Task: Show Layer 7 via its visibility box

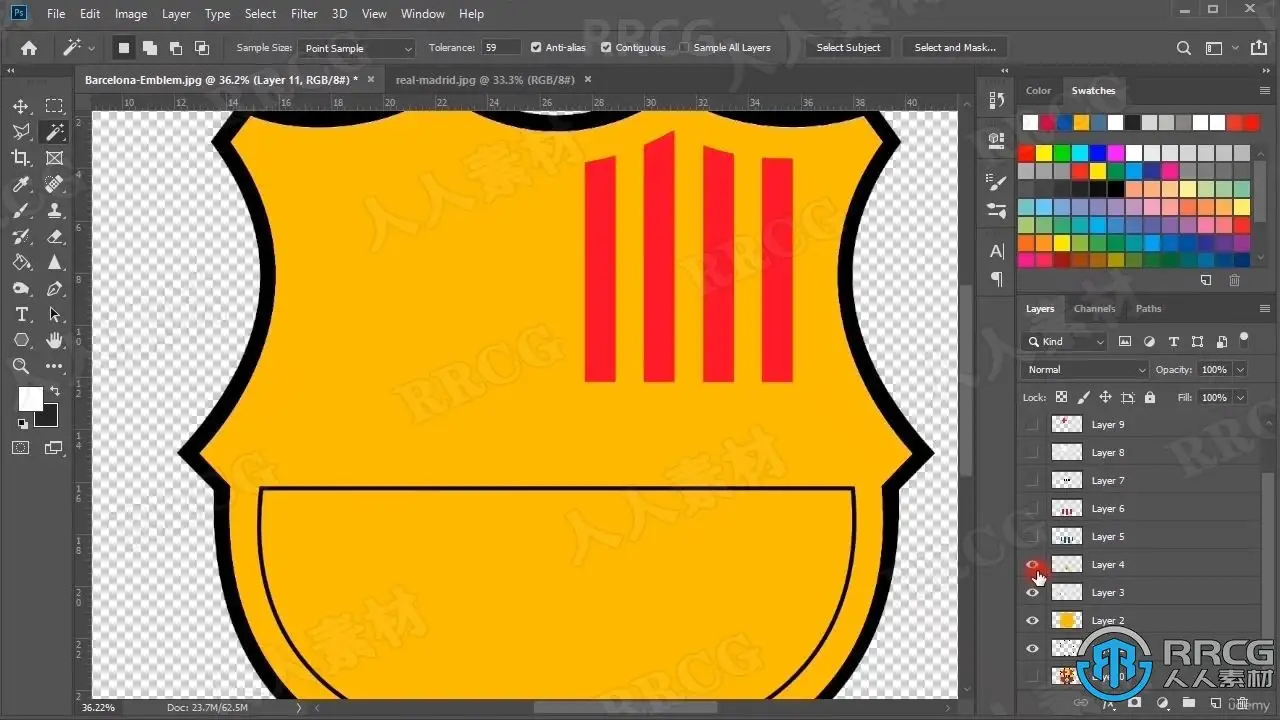Action: 1033,481
